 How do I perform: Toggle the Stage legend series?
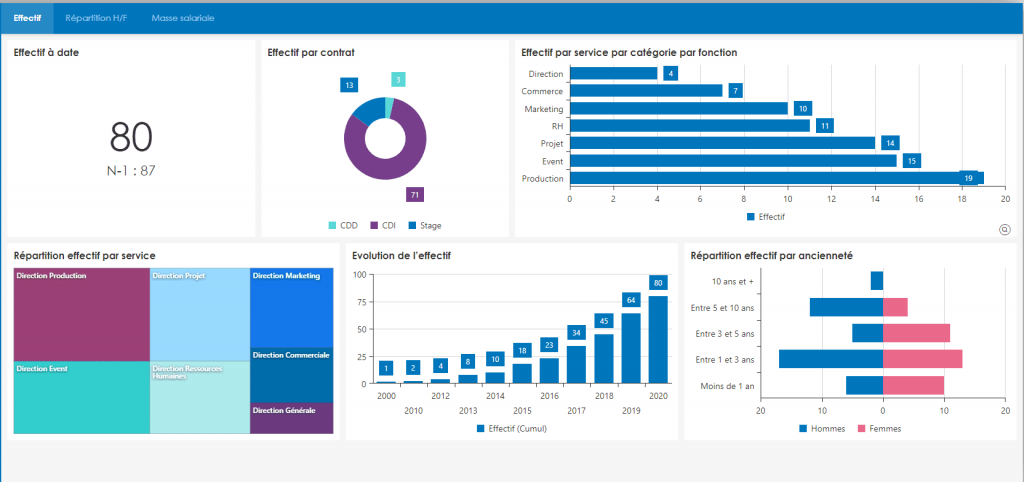click(x=425, y=225)
